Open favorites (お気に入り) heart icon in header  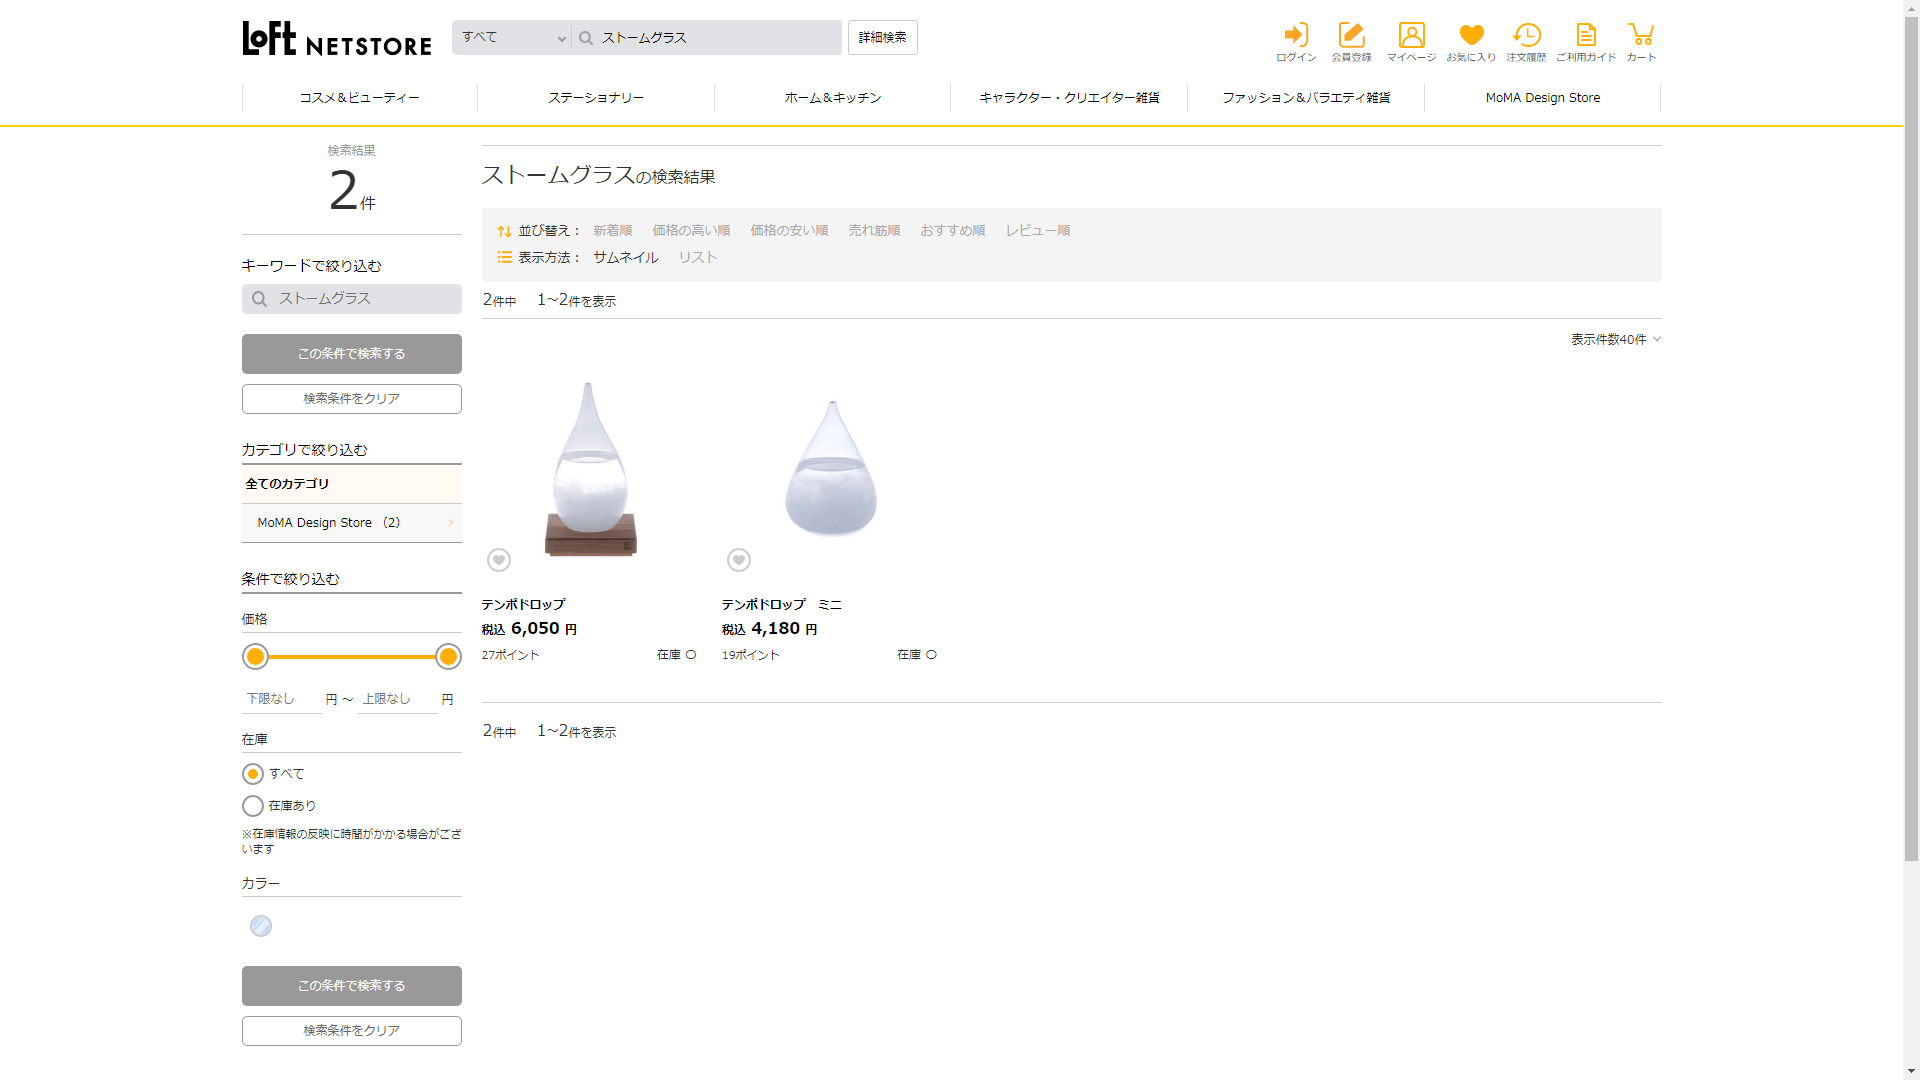[x=1471, y=36]
